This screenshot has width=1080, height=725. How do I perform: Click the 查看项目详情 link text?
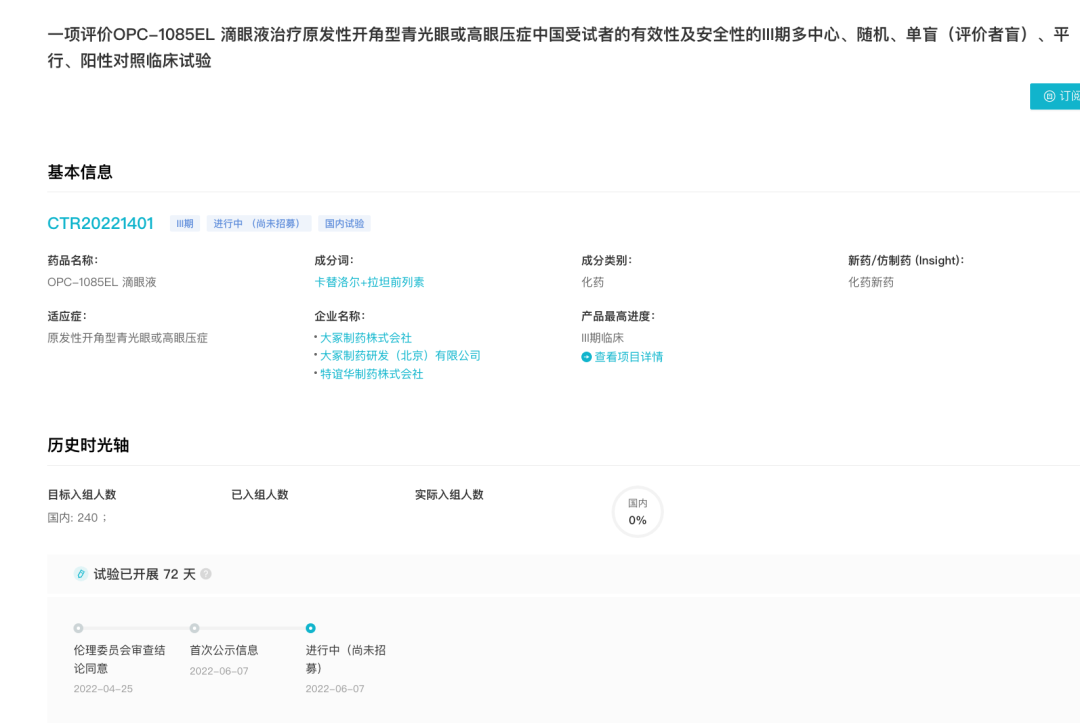coord(628,357)
